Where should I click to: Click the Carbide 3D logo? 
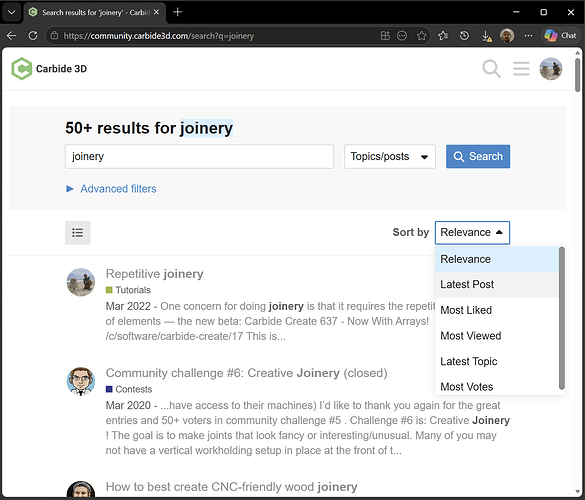tap(49, 69)
